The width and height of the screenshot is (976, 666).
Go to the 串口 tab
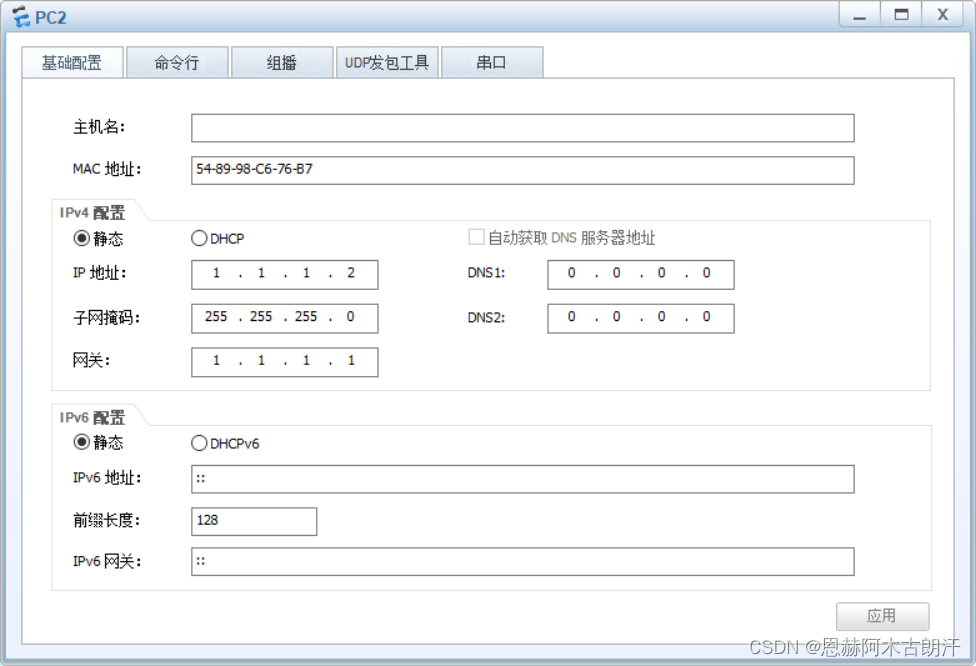(492, 62)
